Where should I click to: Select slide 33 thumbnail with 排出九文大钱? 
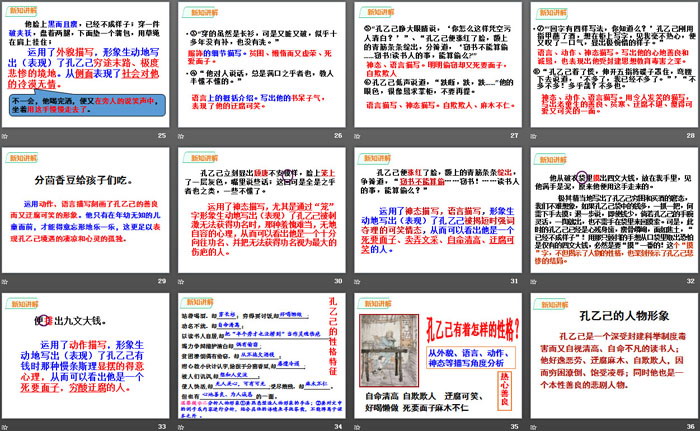(x=86, y=356)
